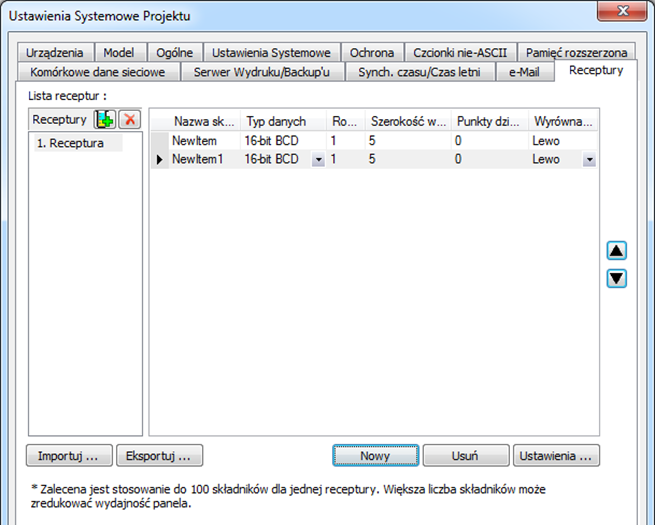655x525 pixels.
Task: Click the 16-bit BCD cell of NewItem
Action: [283, 141]
